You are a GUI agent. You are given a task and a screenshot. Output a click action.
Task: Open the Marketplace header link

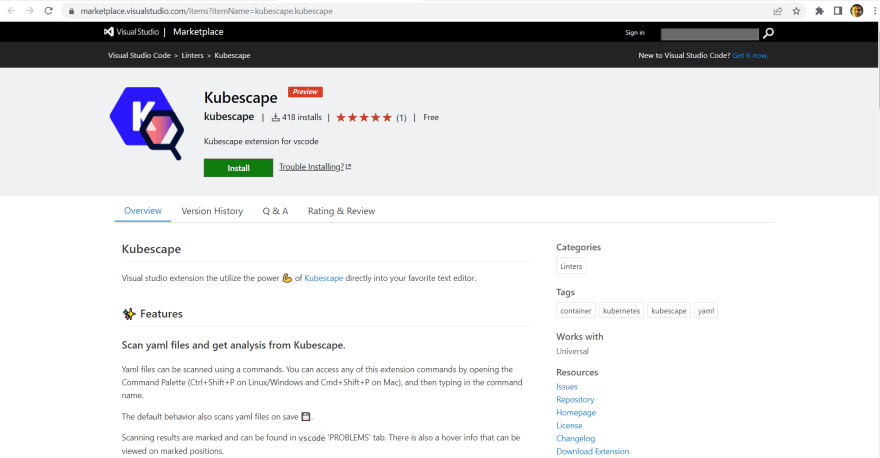(198, 32)
